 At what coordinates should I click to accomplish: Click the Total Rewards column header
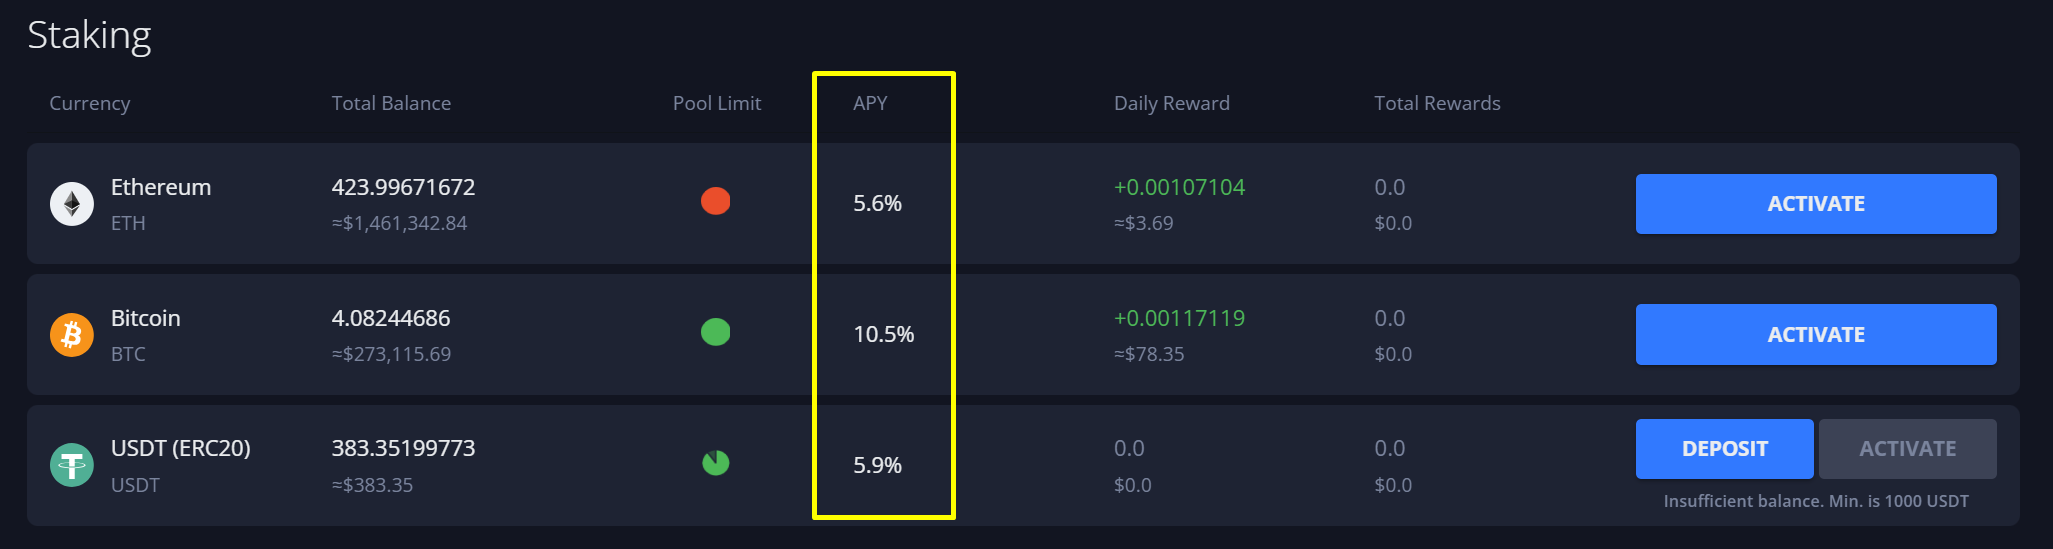point(1436,103)
